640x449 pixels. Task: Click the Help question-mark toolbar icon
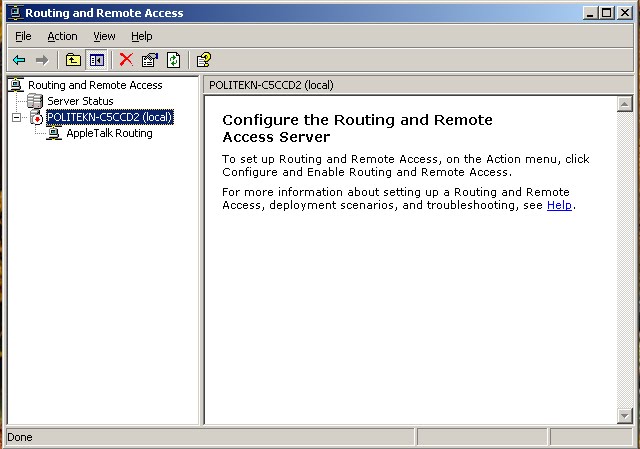(204, 60)
